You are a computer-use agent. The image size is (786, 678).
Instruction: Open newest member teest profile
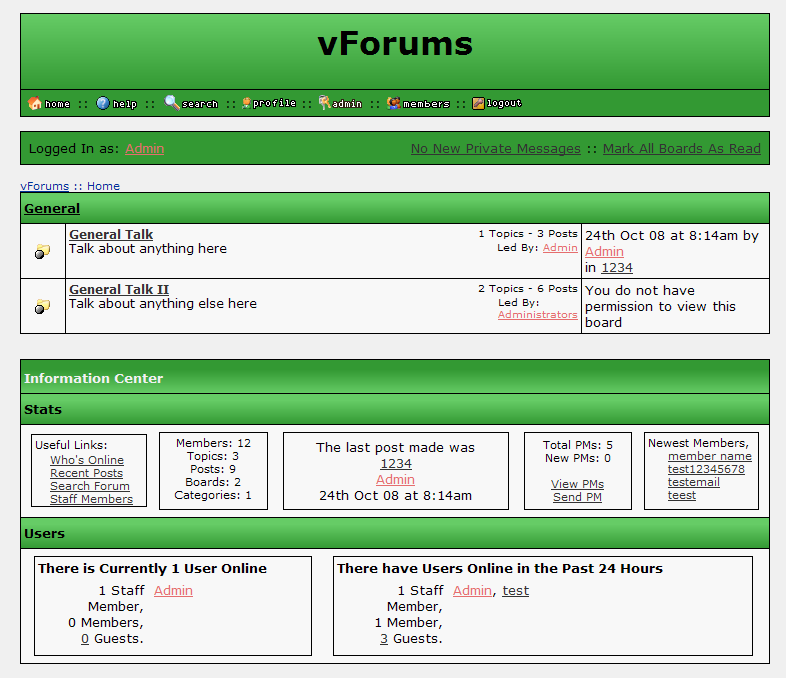[682, 495]
